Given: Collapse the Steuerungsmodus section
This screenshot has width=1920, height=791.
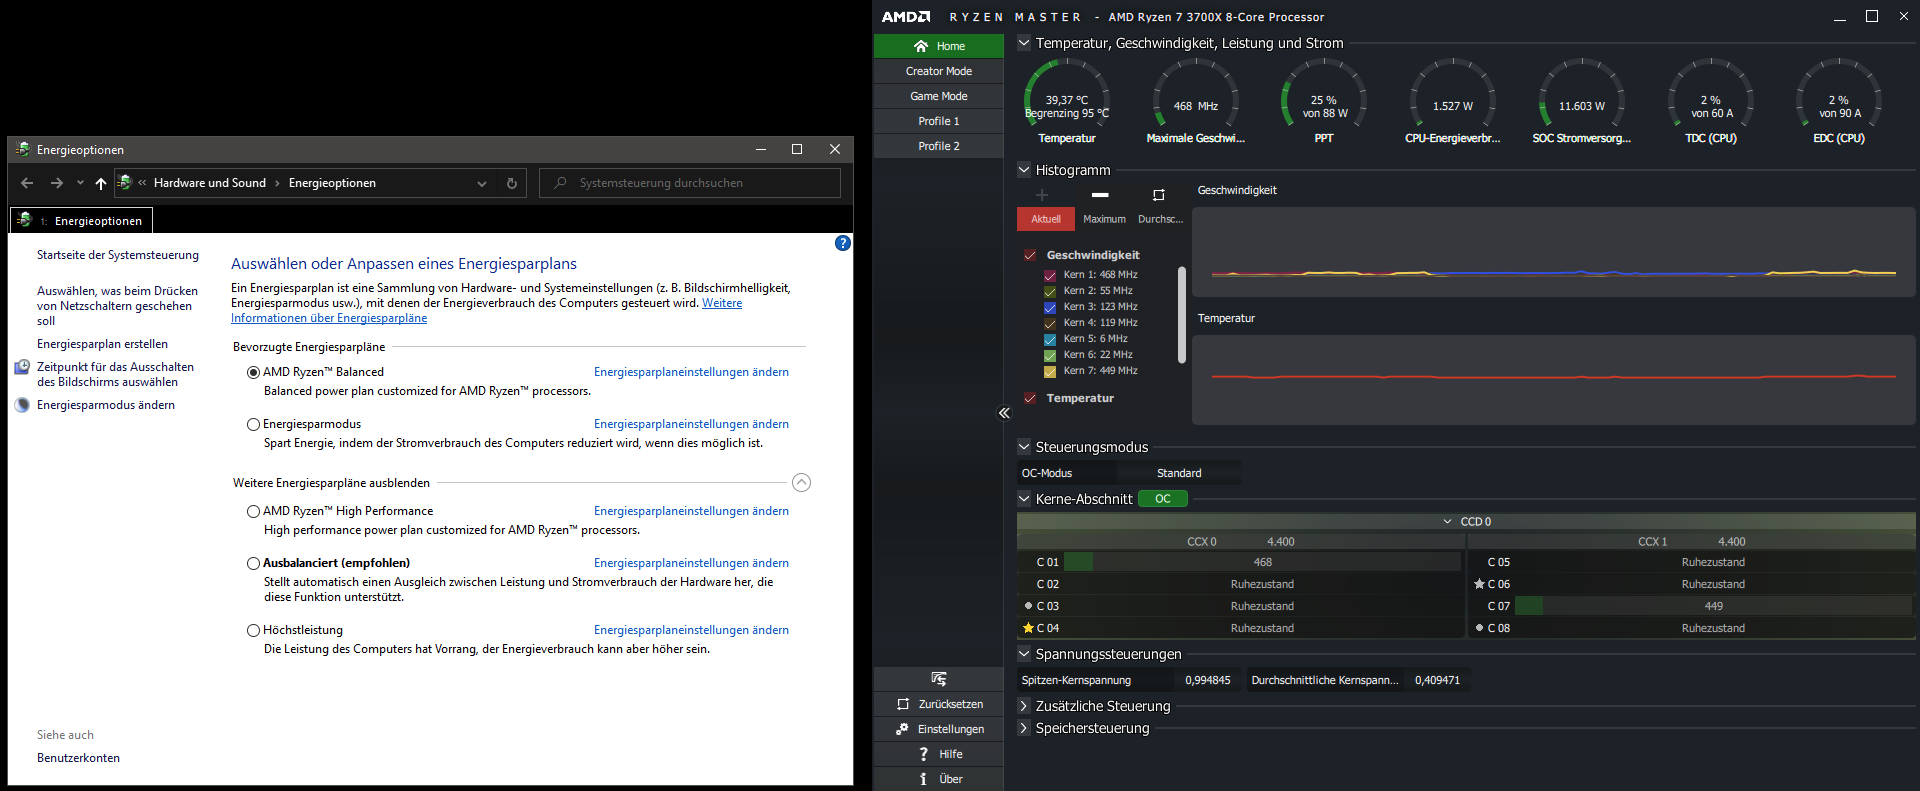Looking at the screenshot, I should (1024, 447).
